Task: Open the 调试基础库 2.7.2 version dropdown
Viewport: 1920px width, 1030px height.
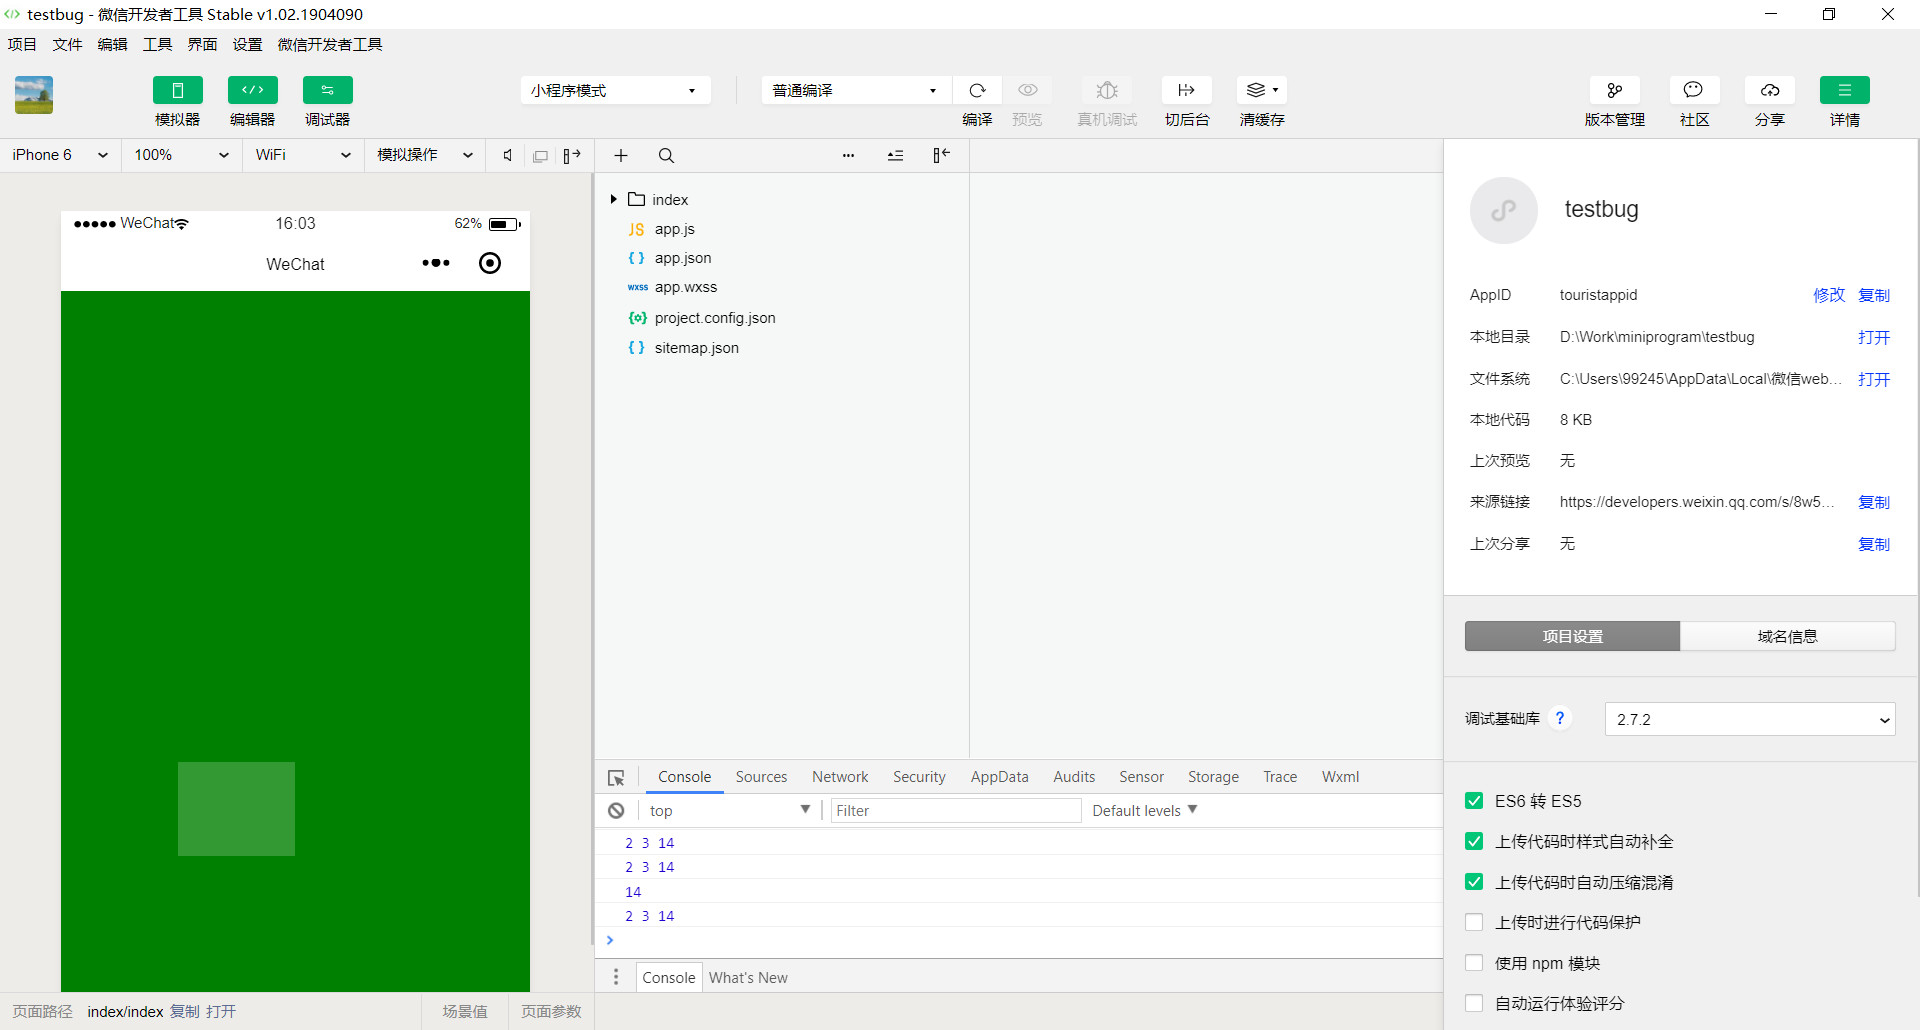Action: (1749, 719)
